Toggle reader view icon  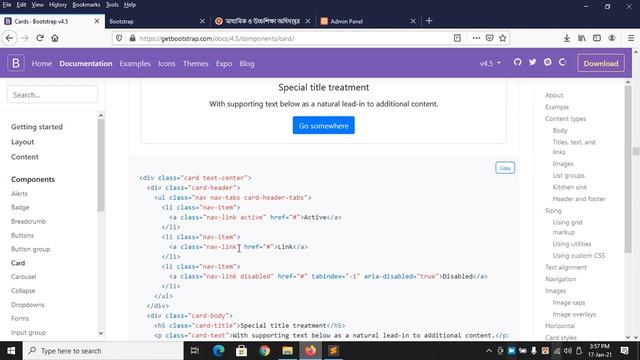(457, 38)
